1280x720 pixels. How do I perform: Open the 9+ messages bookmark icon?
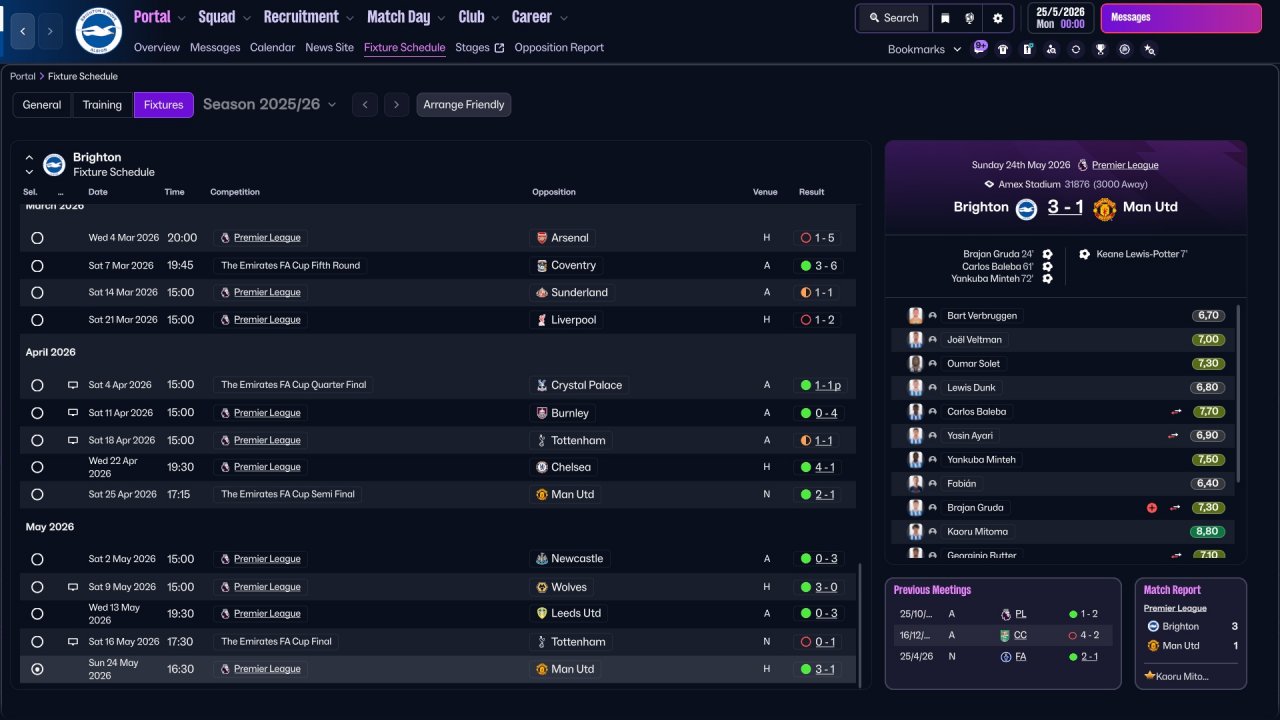[980, 47]
